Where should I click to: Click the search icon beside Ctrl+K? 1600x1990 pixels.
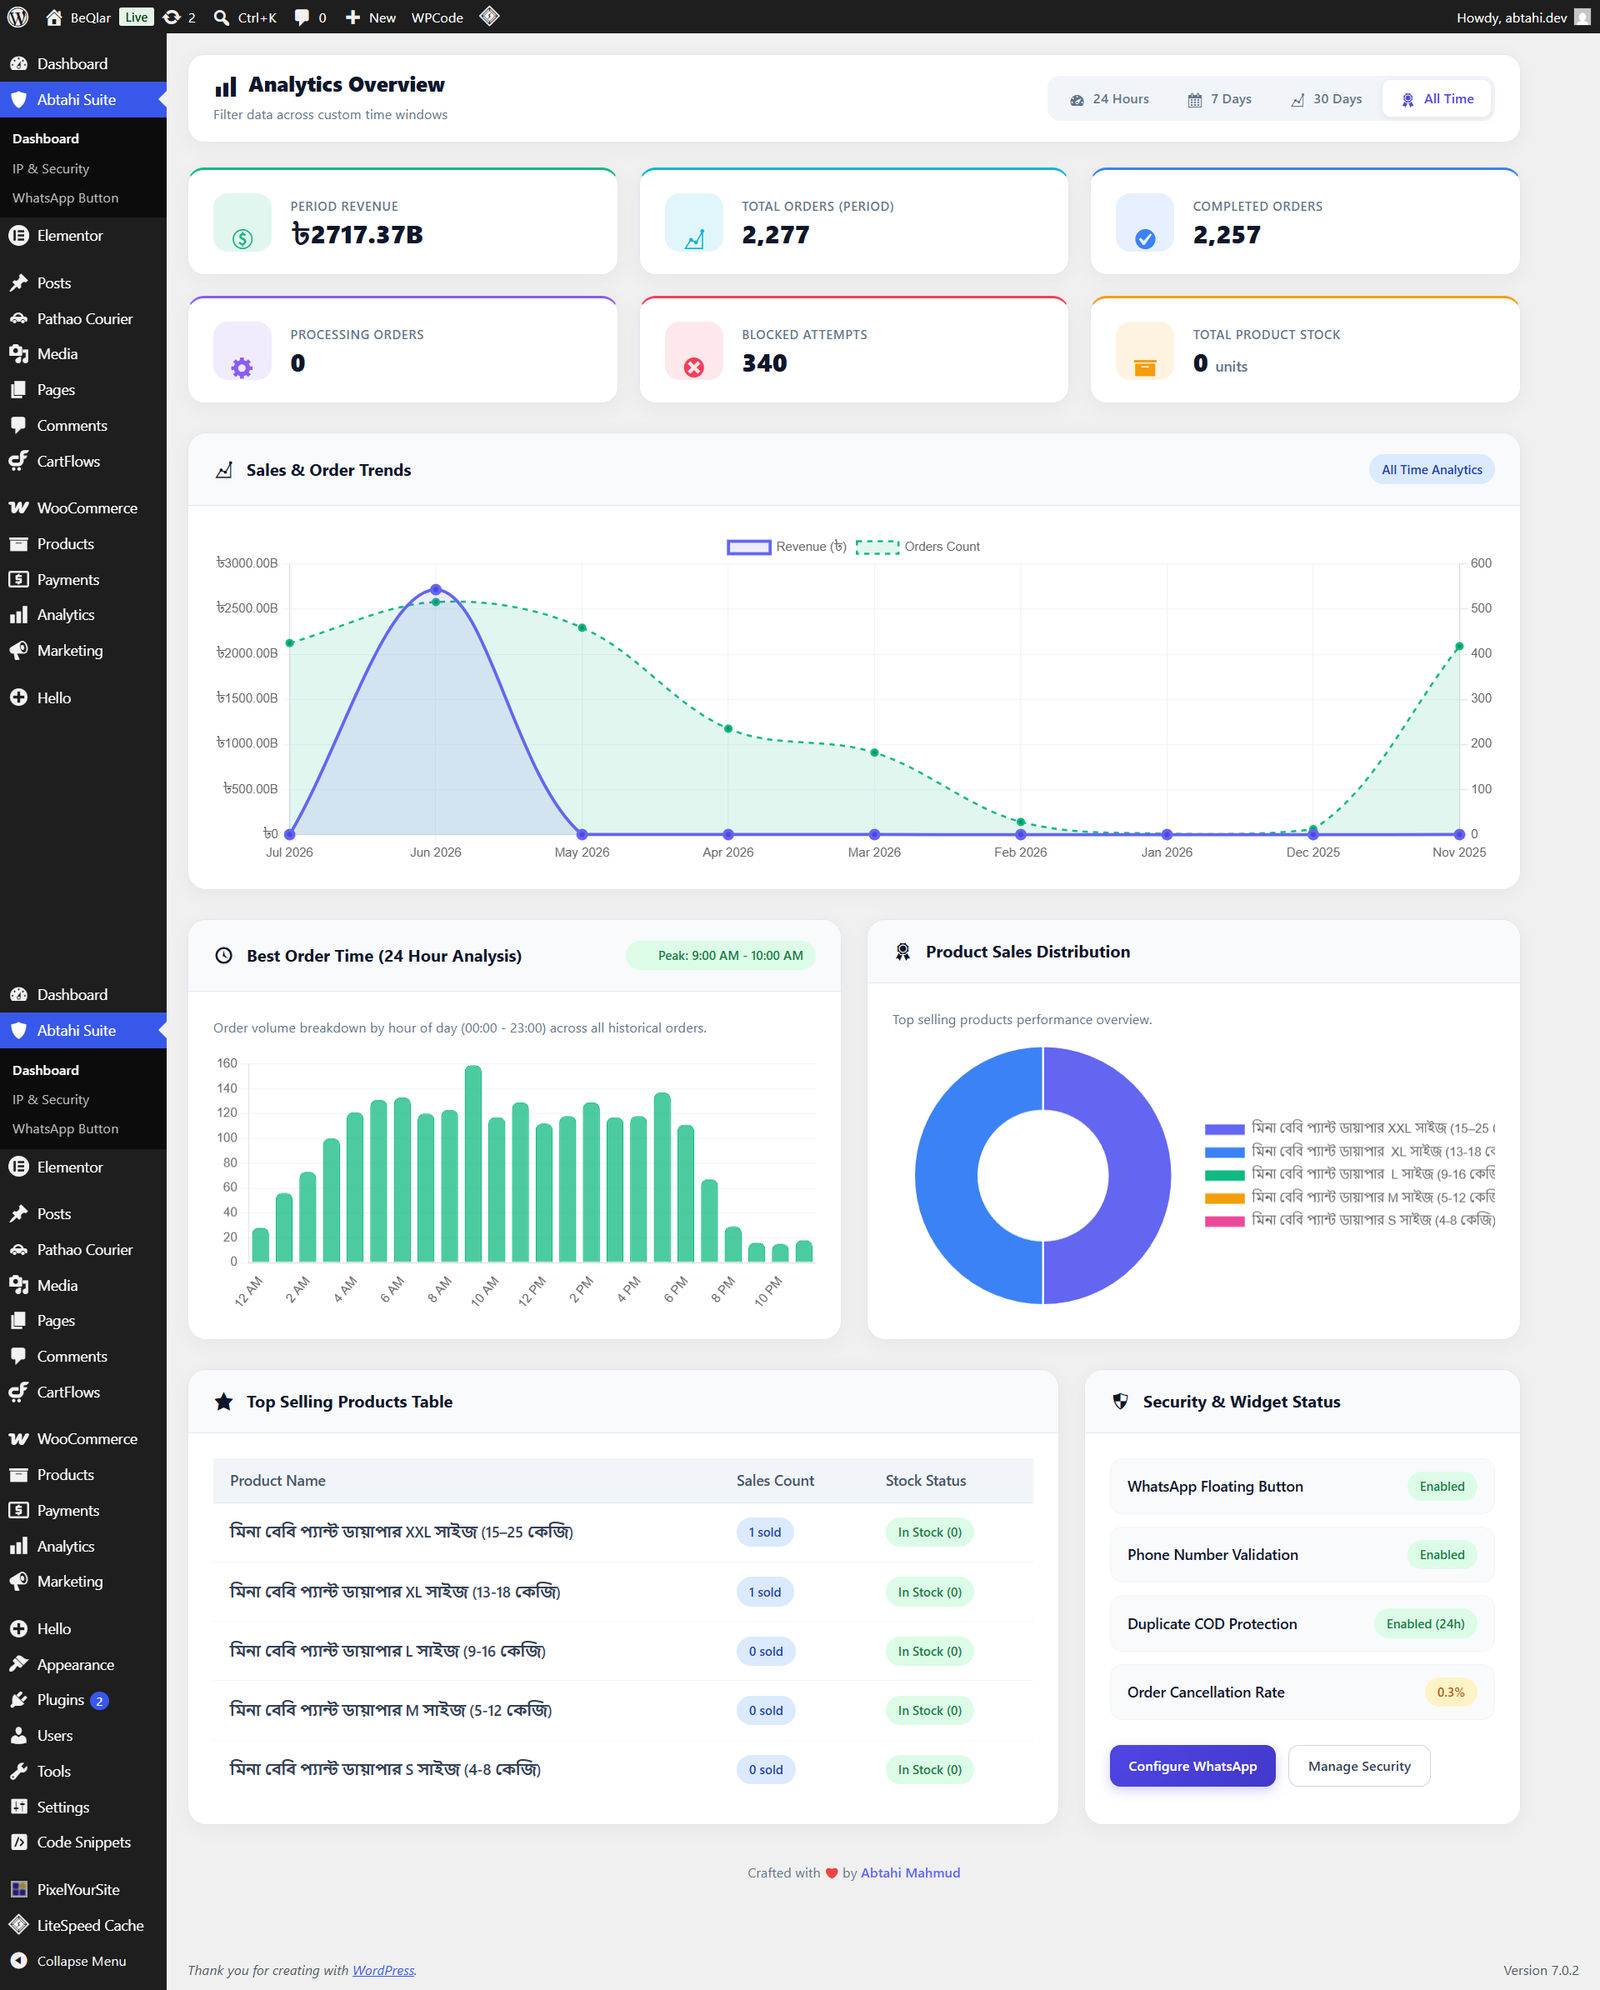[222, 17]
